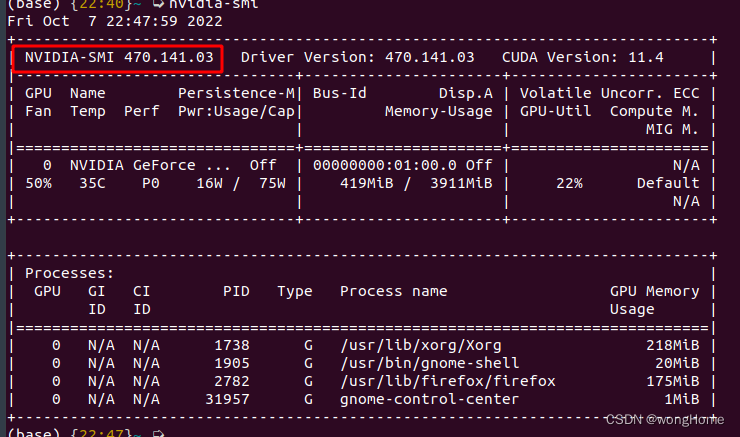Click the 'MIG M.' header text
Screen dimensions: 740x437
[x=672, y=129]
